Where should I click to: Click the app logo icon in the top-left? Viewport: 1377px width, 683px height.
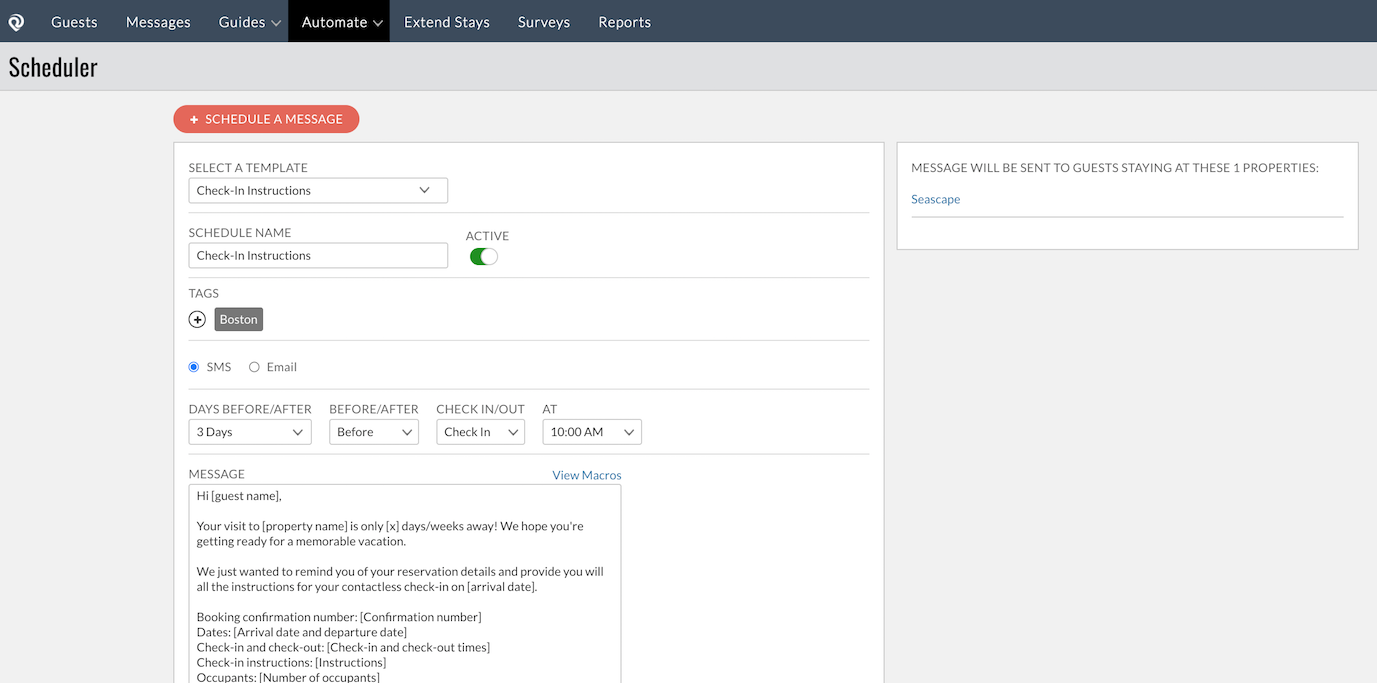16,22
